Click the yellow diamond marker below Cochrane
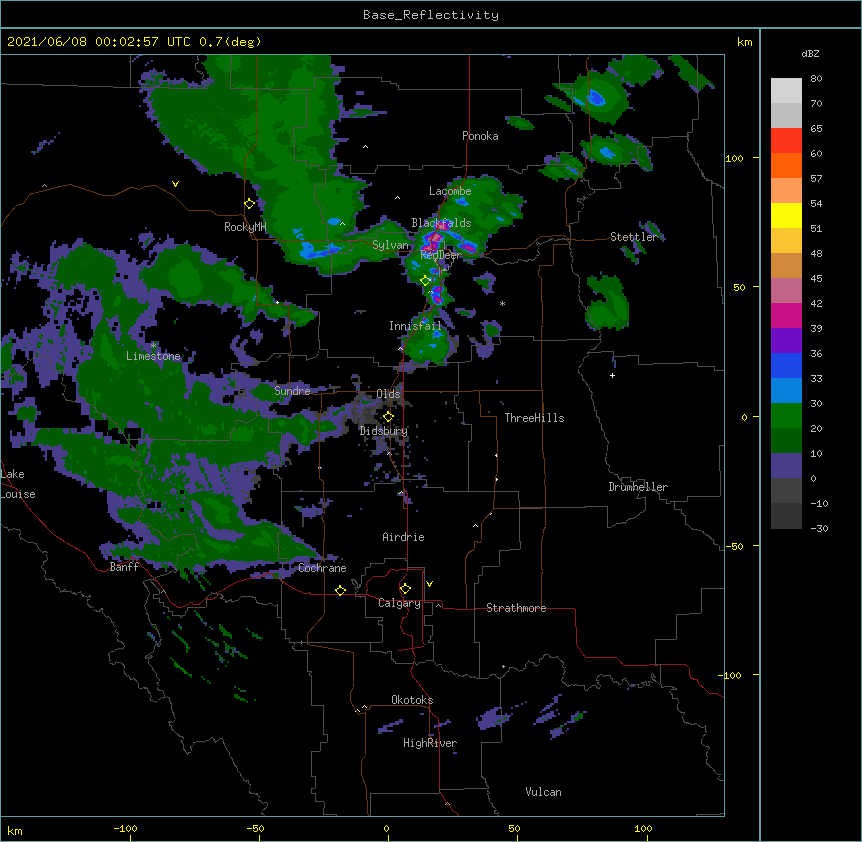The image size is (862, 842). point(340,590)
